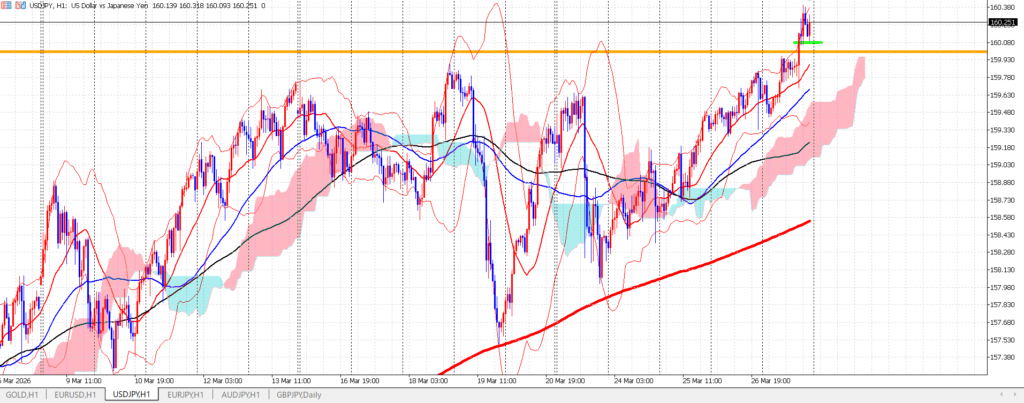The image size is (1024, 403).
Task: Click the USDJPY, H1 chart title text
Action: point(51,6)
